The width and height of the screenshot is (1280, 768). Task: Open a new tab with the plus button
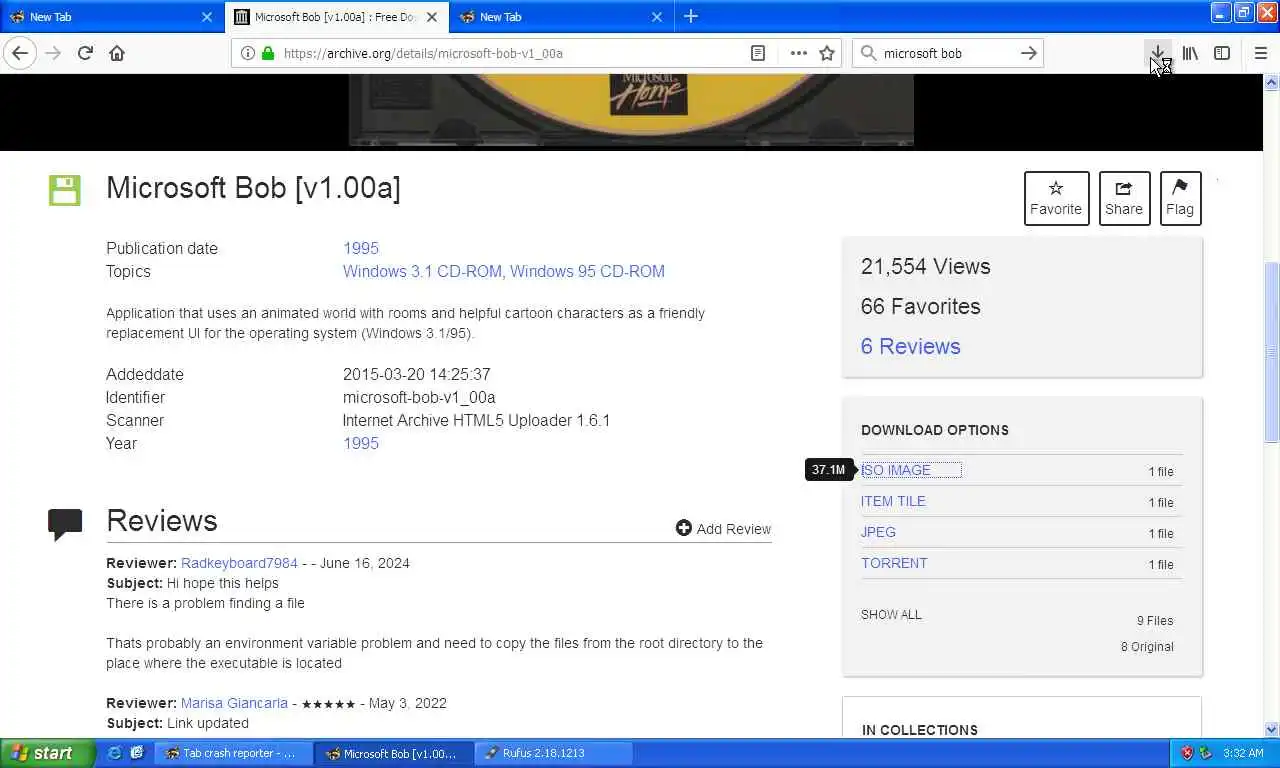[x=691, y=16]
